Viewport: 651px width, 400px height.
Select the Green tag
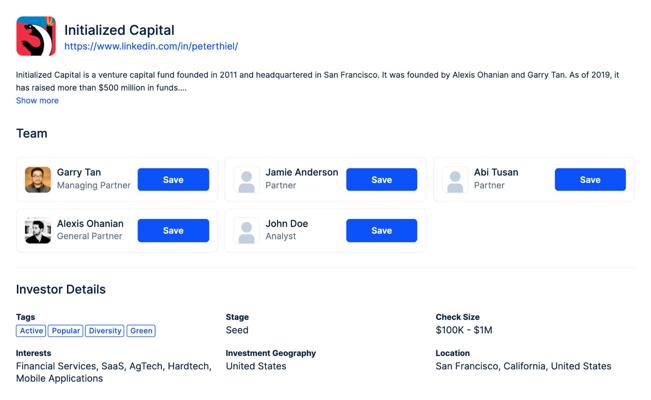(141, 331)
